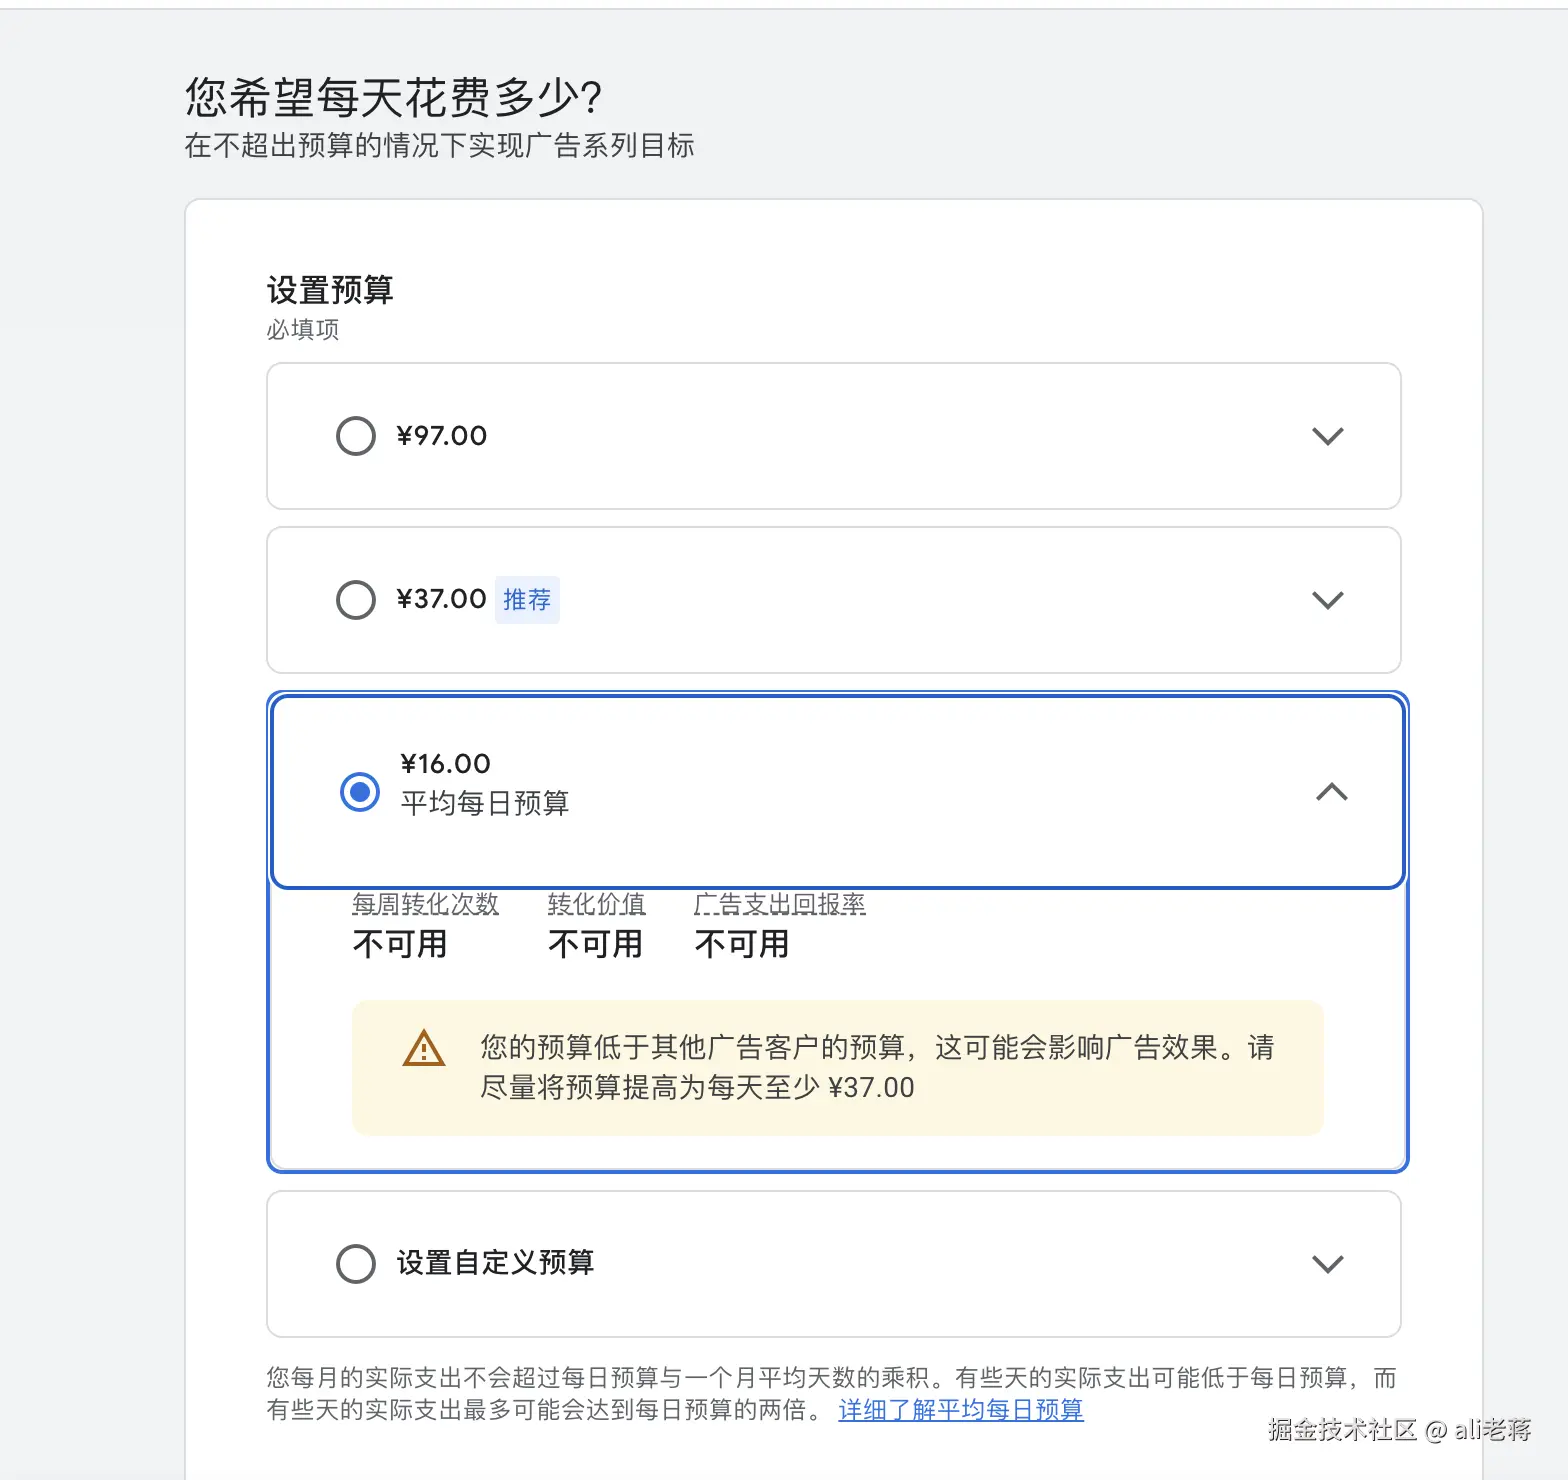Click the warning triangle icon
The image size is (1568, 1480).
point(424,1048)
